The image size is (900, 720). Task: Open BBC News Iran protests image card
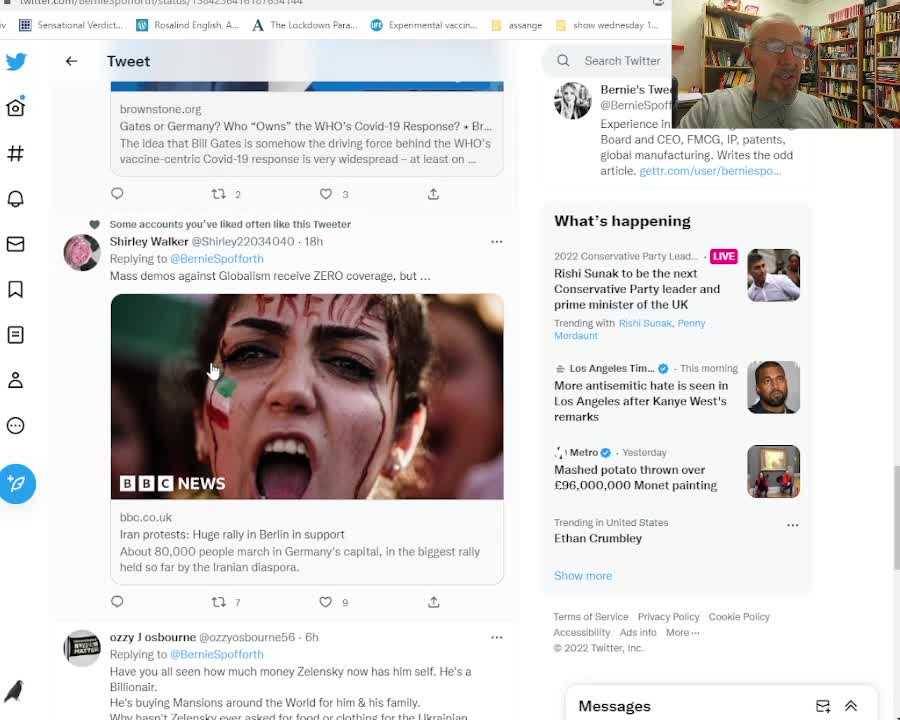click(307, 396)
